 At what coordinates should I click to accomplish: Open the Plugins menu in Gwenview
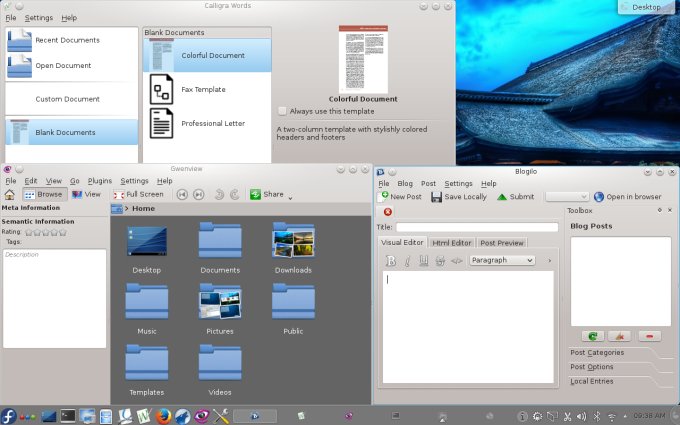[99, 181]
